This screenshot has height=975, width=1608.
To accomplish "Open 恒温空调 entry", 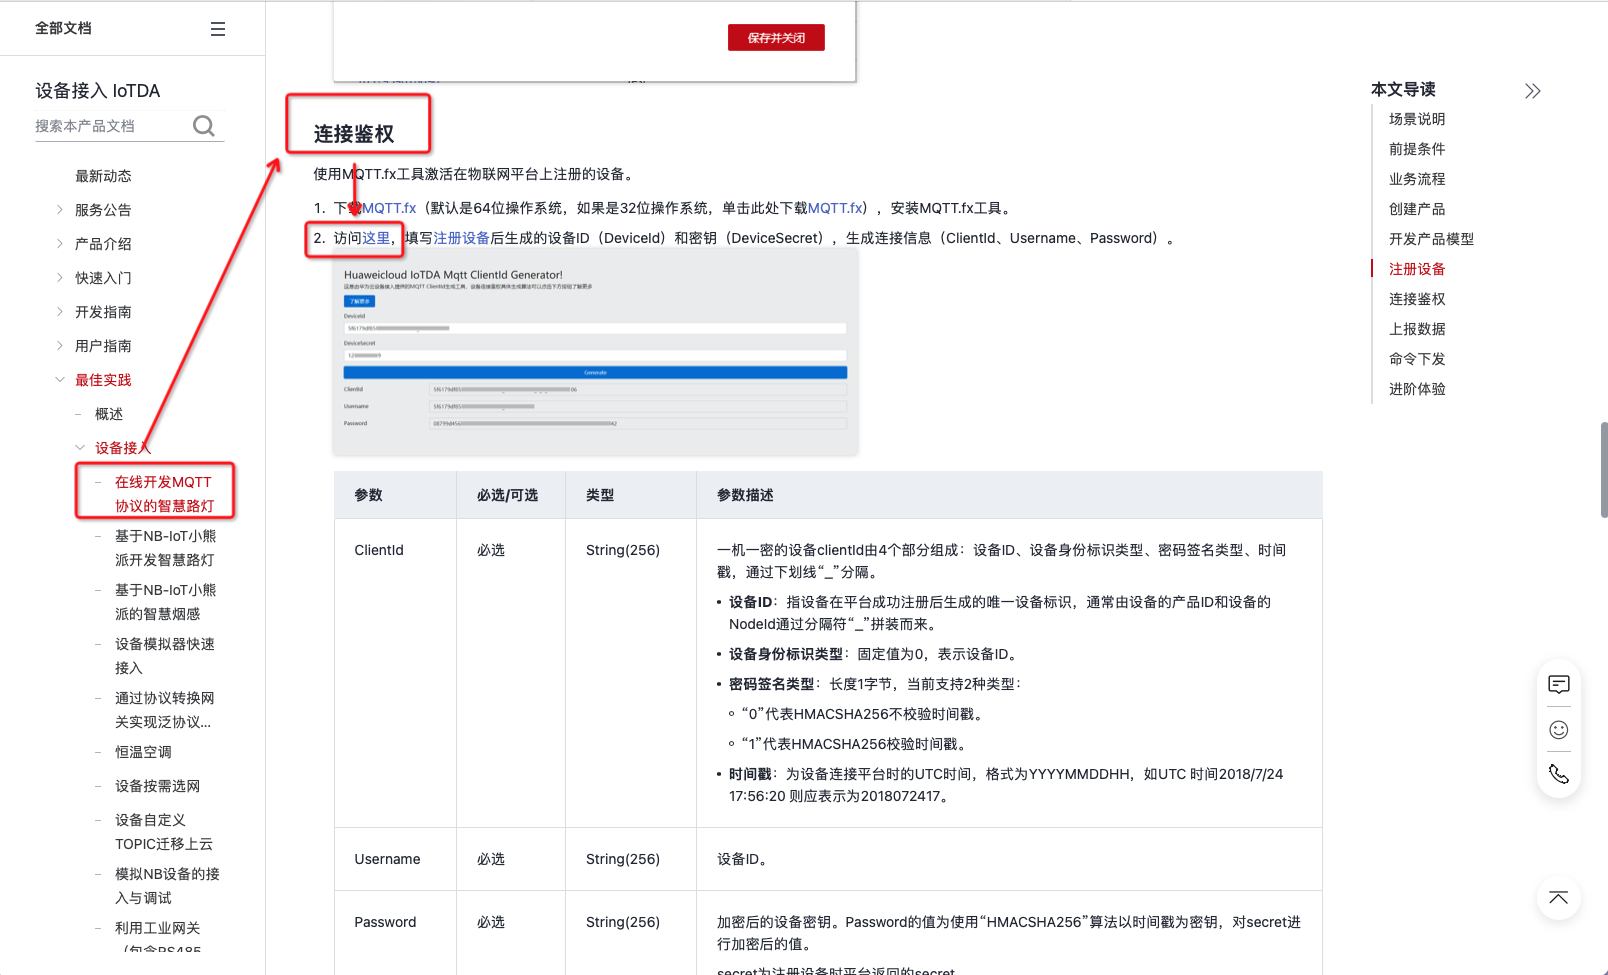I will point(143,752).
